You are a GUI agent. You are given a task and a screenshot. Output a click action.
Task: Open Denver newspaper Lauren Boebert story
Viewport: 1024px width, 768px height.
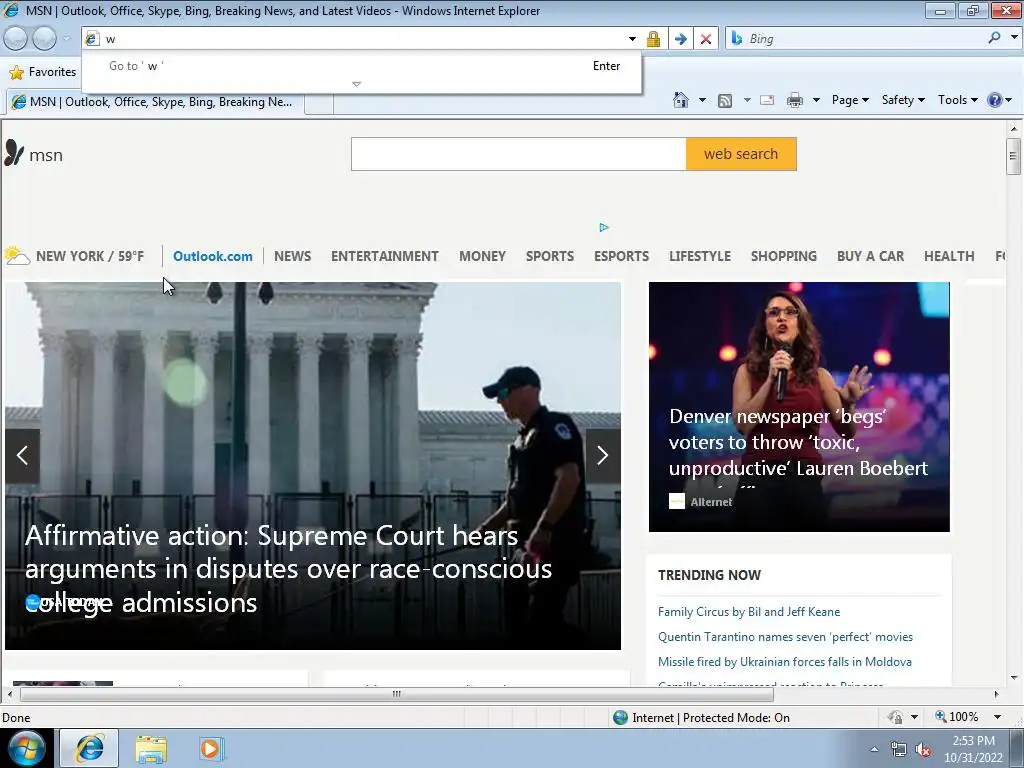[798, 442]
